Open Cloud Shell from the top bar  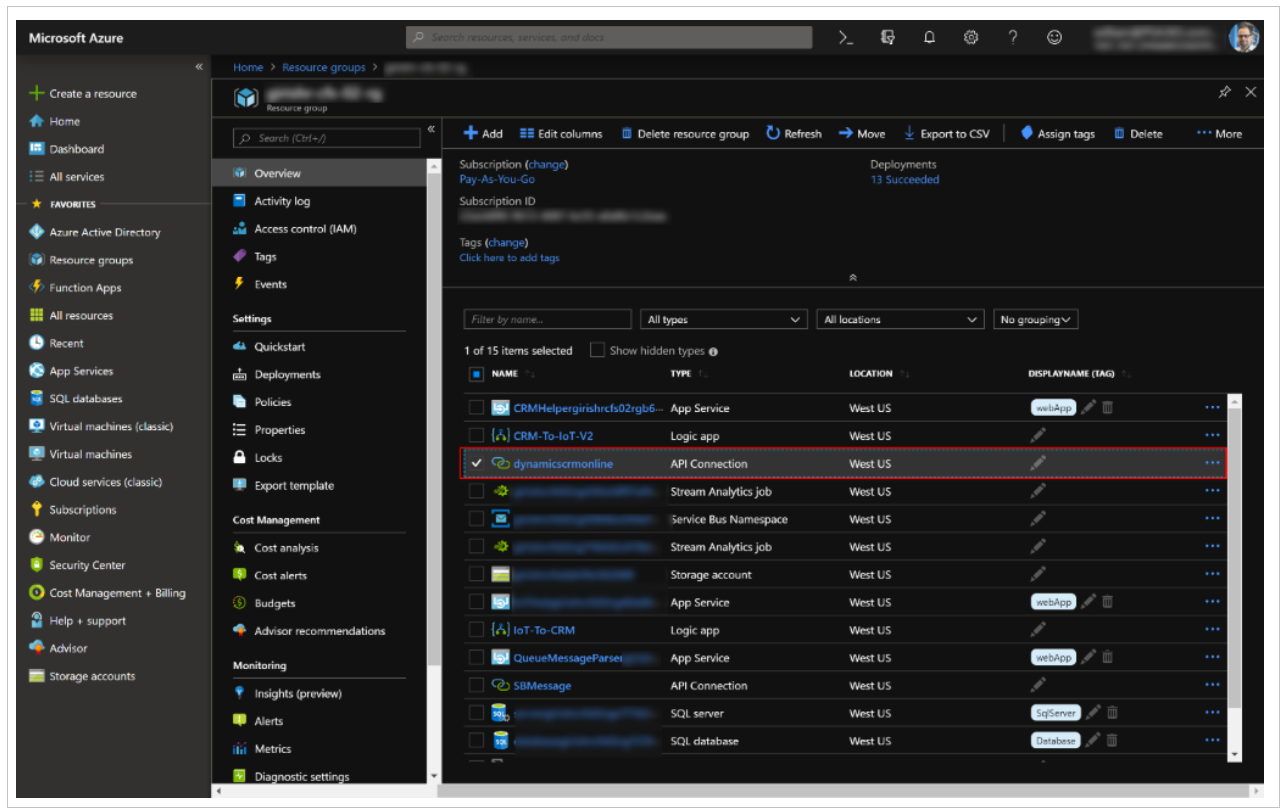pyautogui.click(x=846, y=37)
